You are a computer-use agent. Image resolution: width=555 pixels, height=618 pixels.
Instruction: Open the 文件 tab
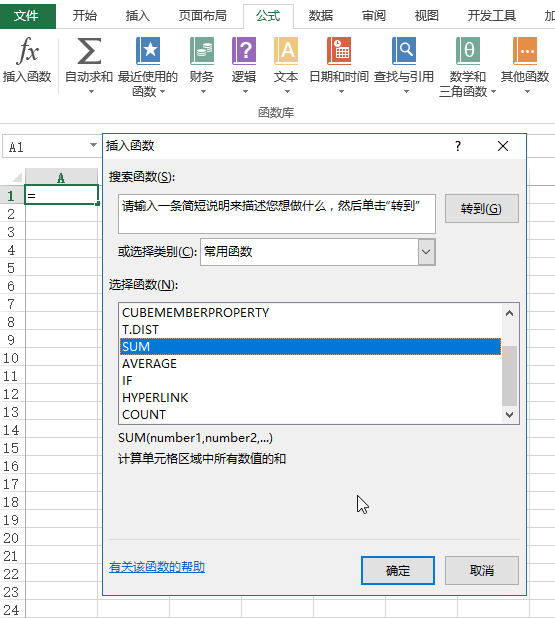point(26,16)
